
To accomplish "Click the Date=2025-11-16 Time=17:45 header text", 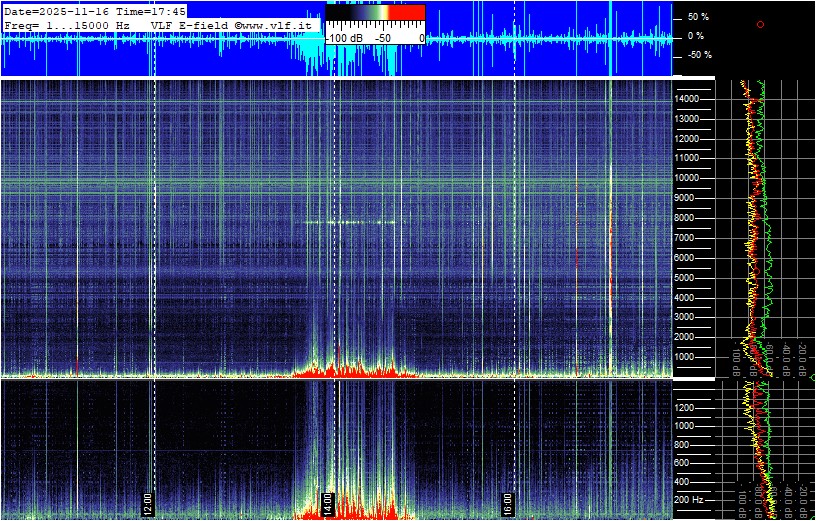I will pyautogui.click(x=95, y=12).
